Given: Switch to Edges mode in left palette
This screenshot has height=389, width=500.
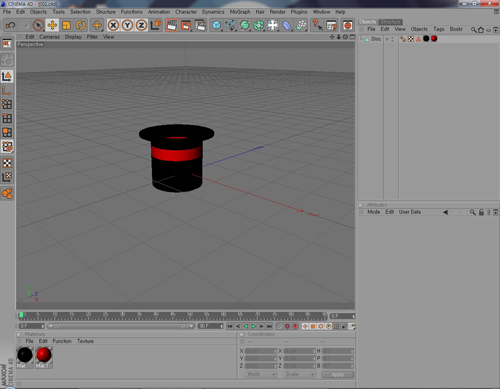Looking at the screenshot, I should [7, 118].
